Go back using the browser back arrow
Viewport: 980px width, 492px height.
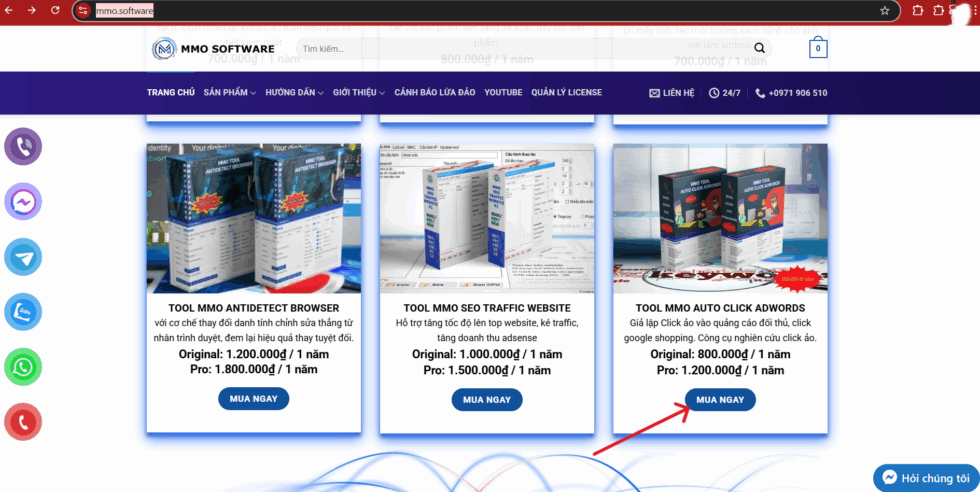(x=9, y=11)
